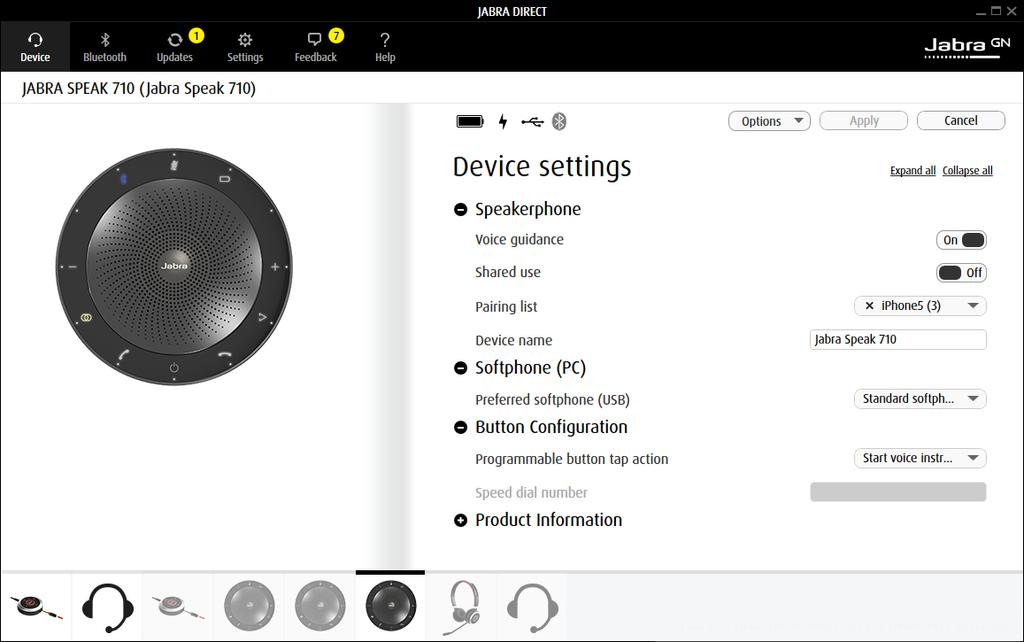The height and width of the screenshot is (642, 1024).
Task: Collapse the Speakerphone section
Action: pyautogui.click(x=460, y=210)
